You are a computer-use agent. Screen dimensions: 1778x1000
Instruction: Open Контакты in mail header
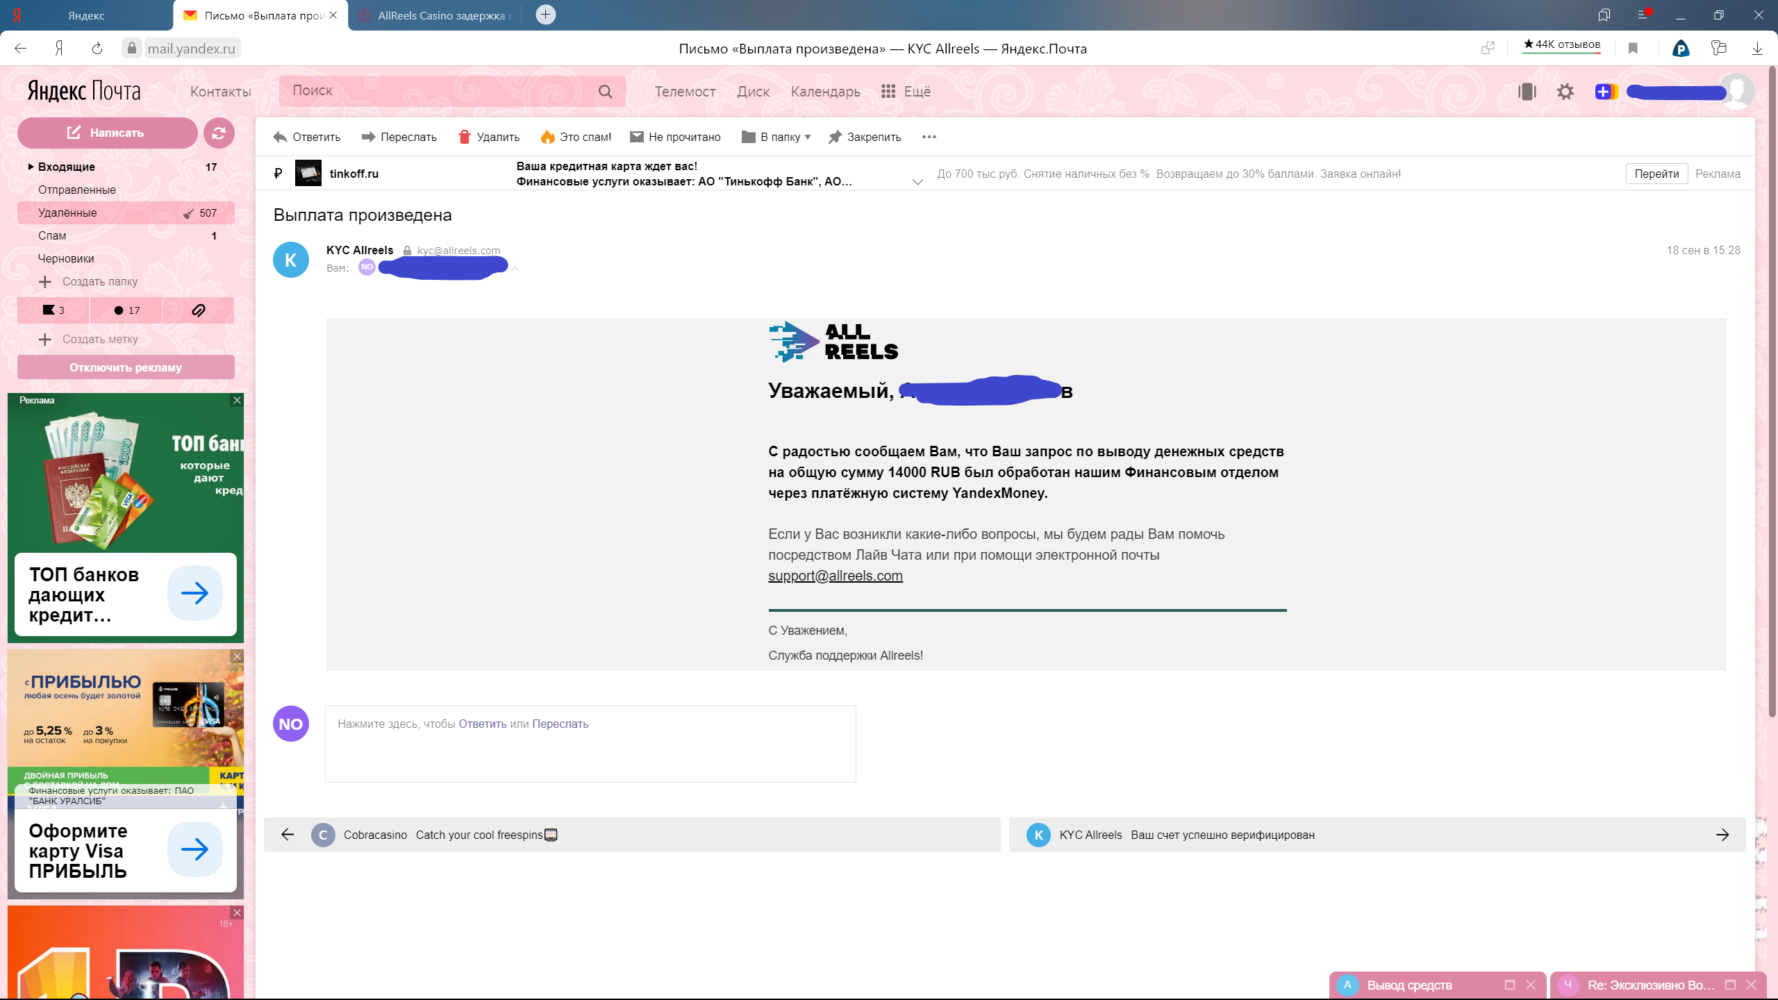point(221,91)
